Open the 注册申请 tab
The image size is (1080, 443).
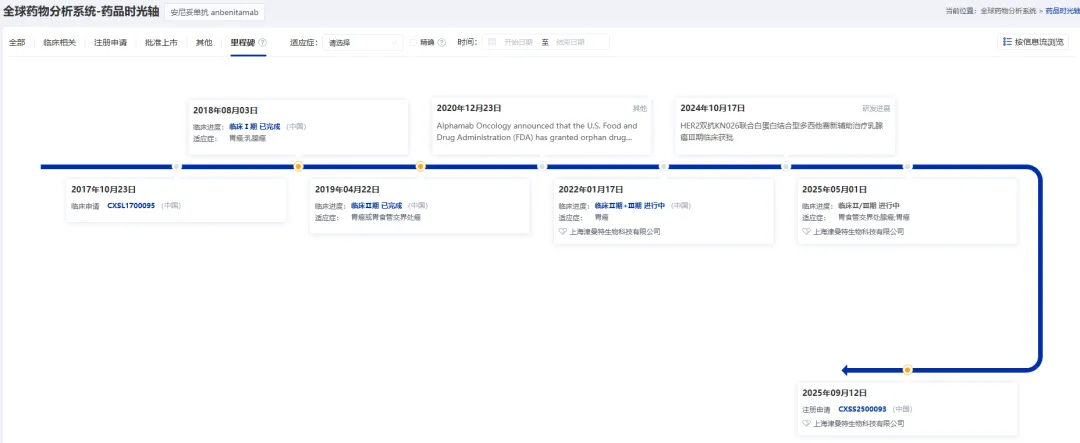(110, 43)
